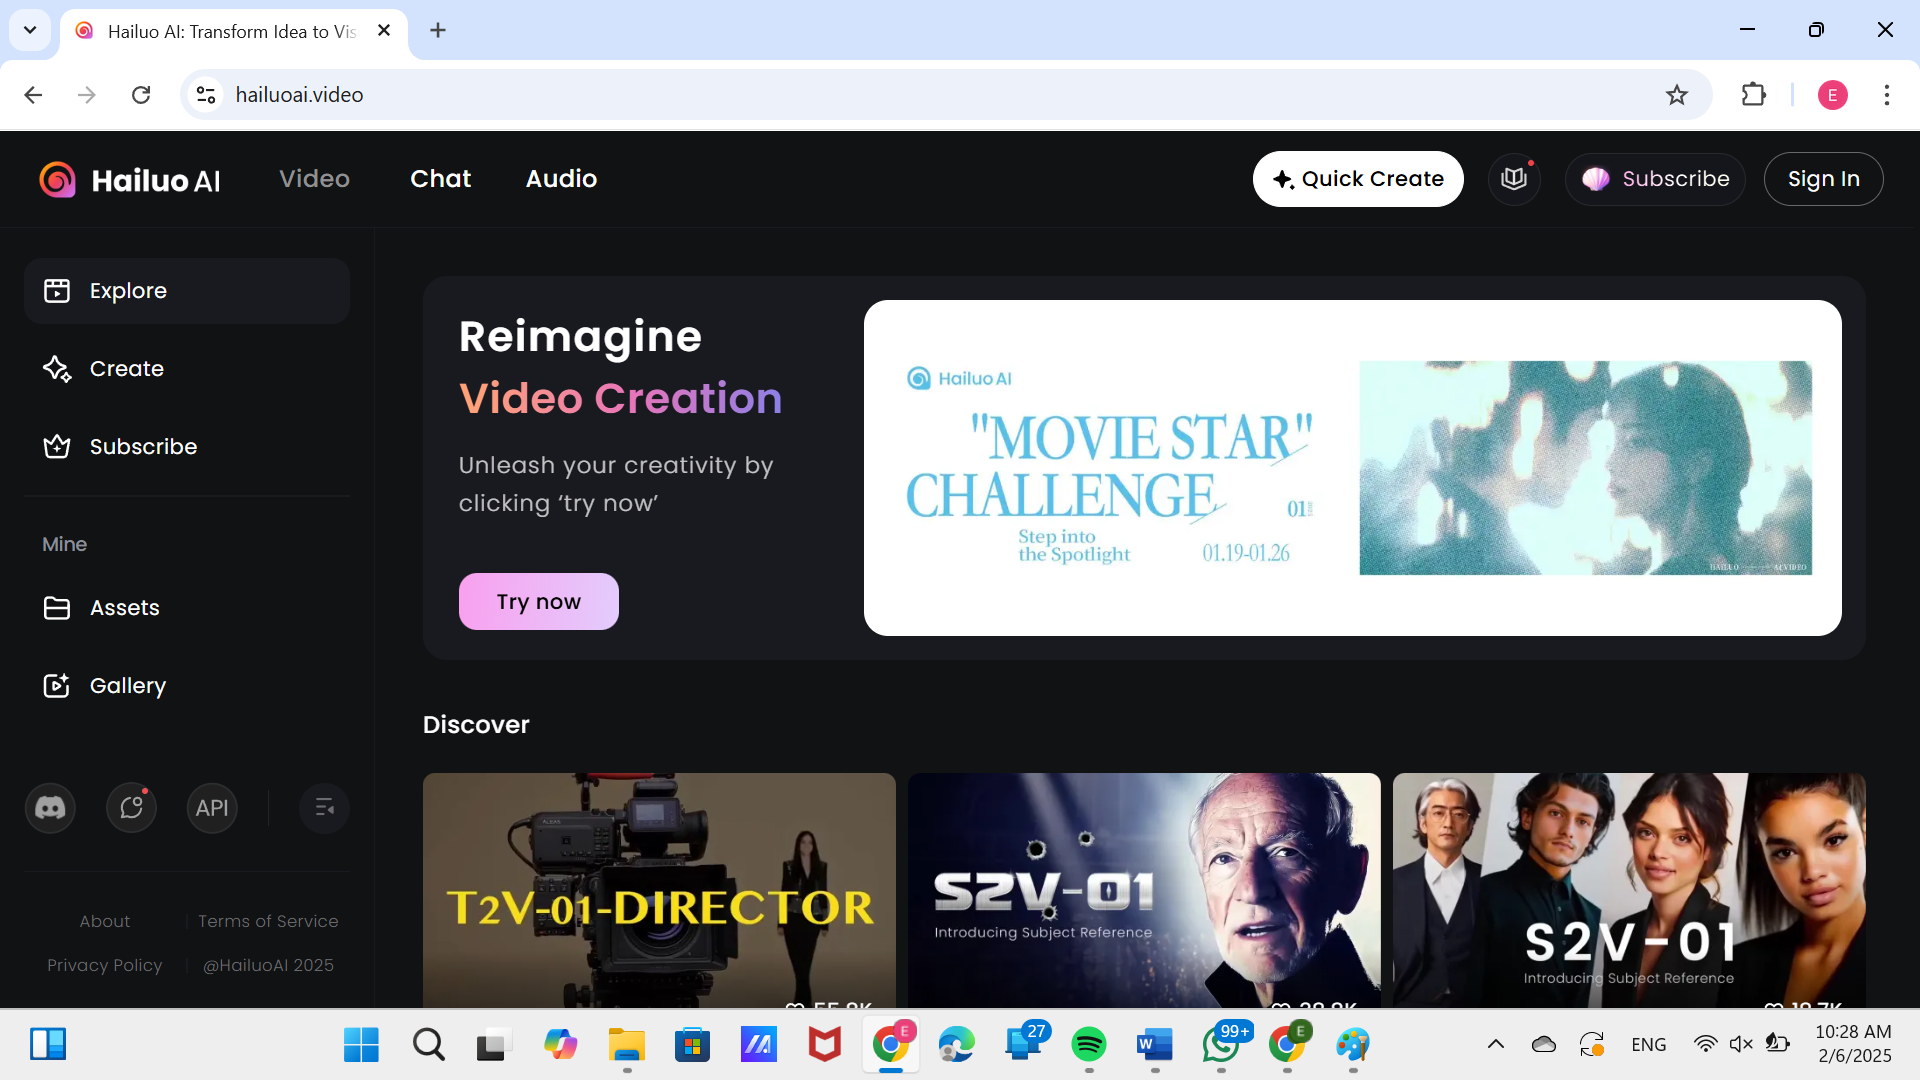Reload the page

click(141, 95)
